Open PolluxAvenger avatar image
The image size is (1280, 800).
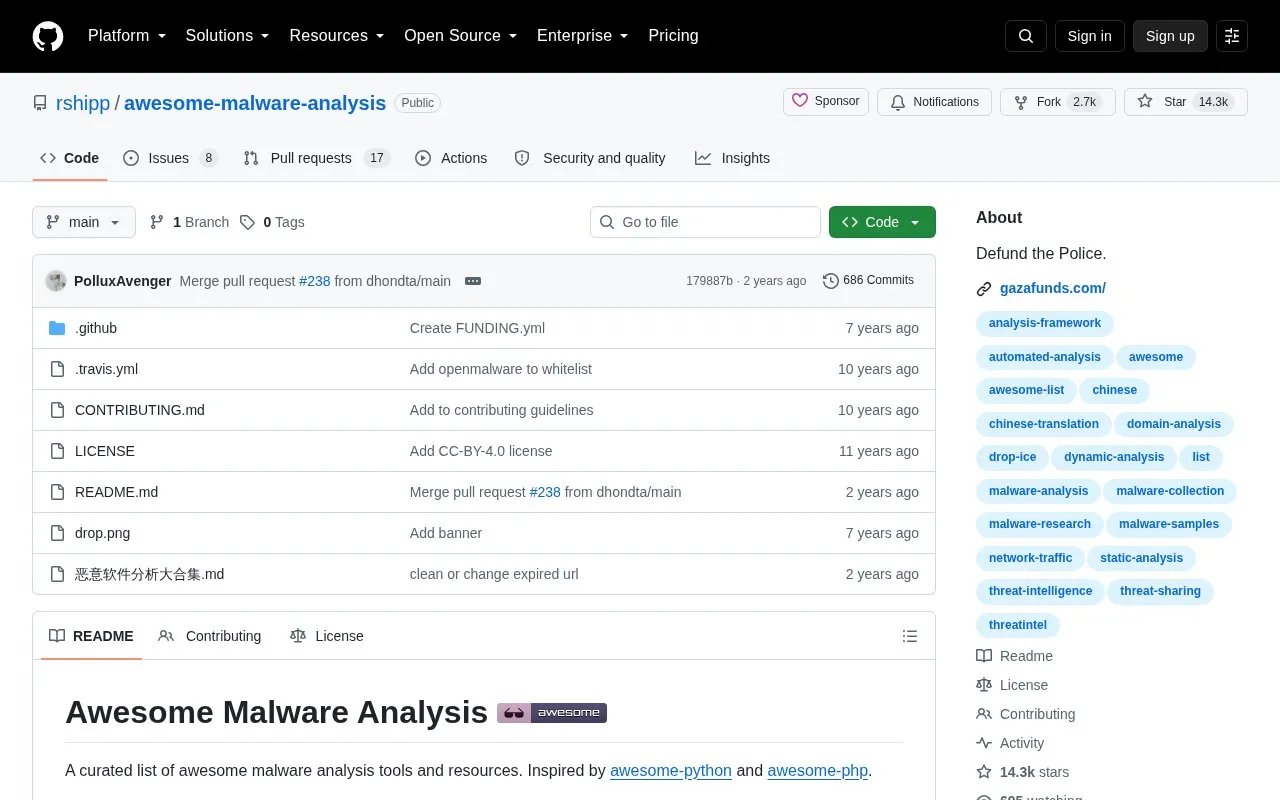(56, 281)
